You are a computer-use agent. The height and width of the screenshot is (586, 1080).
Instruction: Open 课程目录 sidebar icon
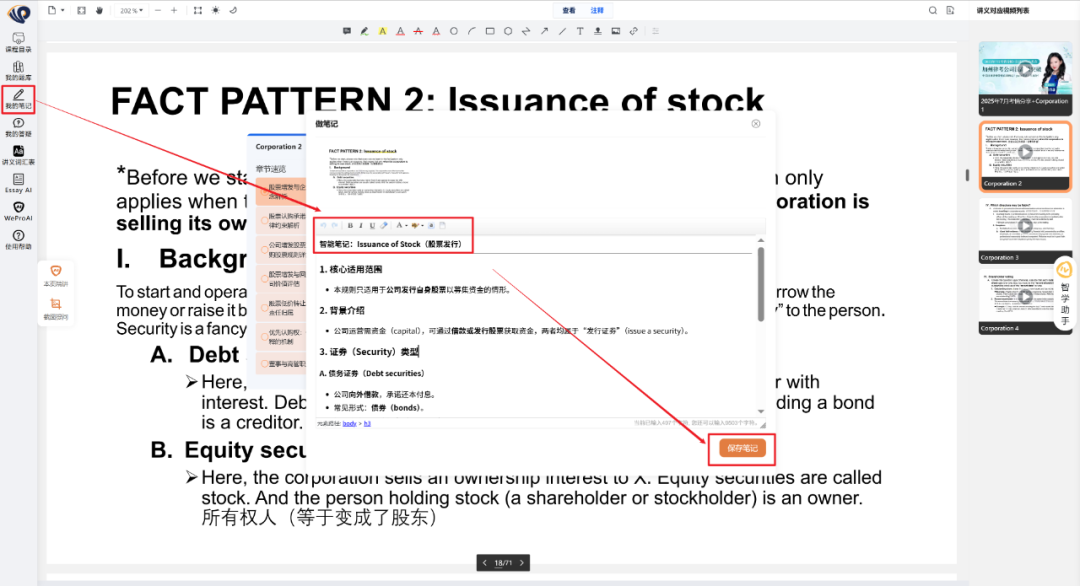(18, 41)
